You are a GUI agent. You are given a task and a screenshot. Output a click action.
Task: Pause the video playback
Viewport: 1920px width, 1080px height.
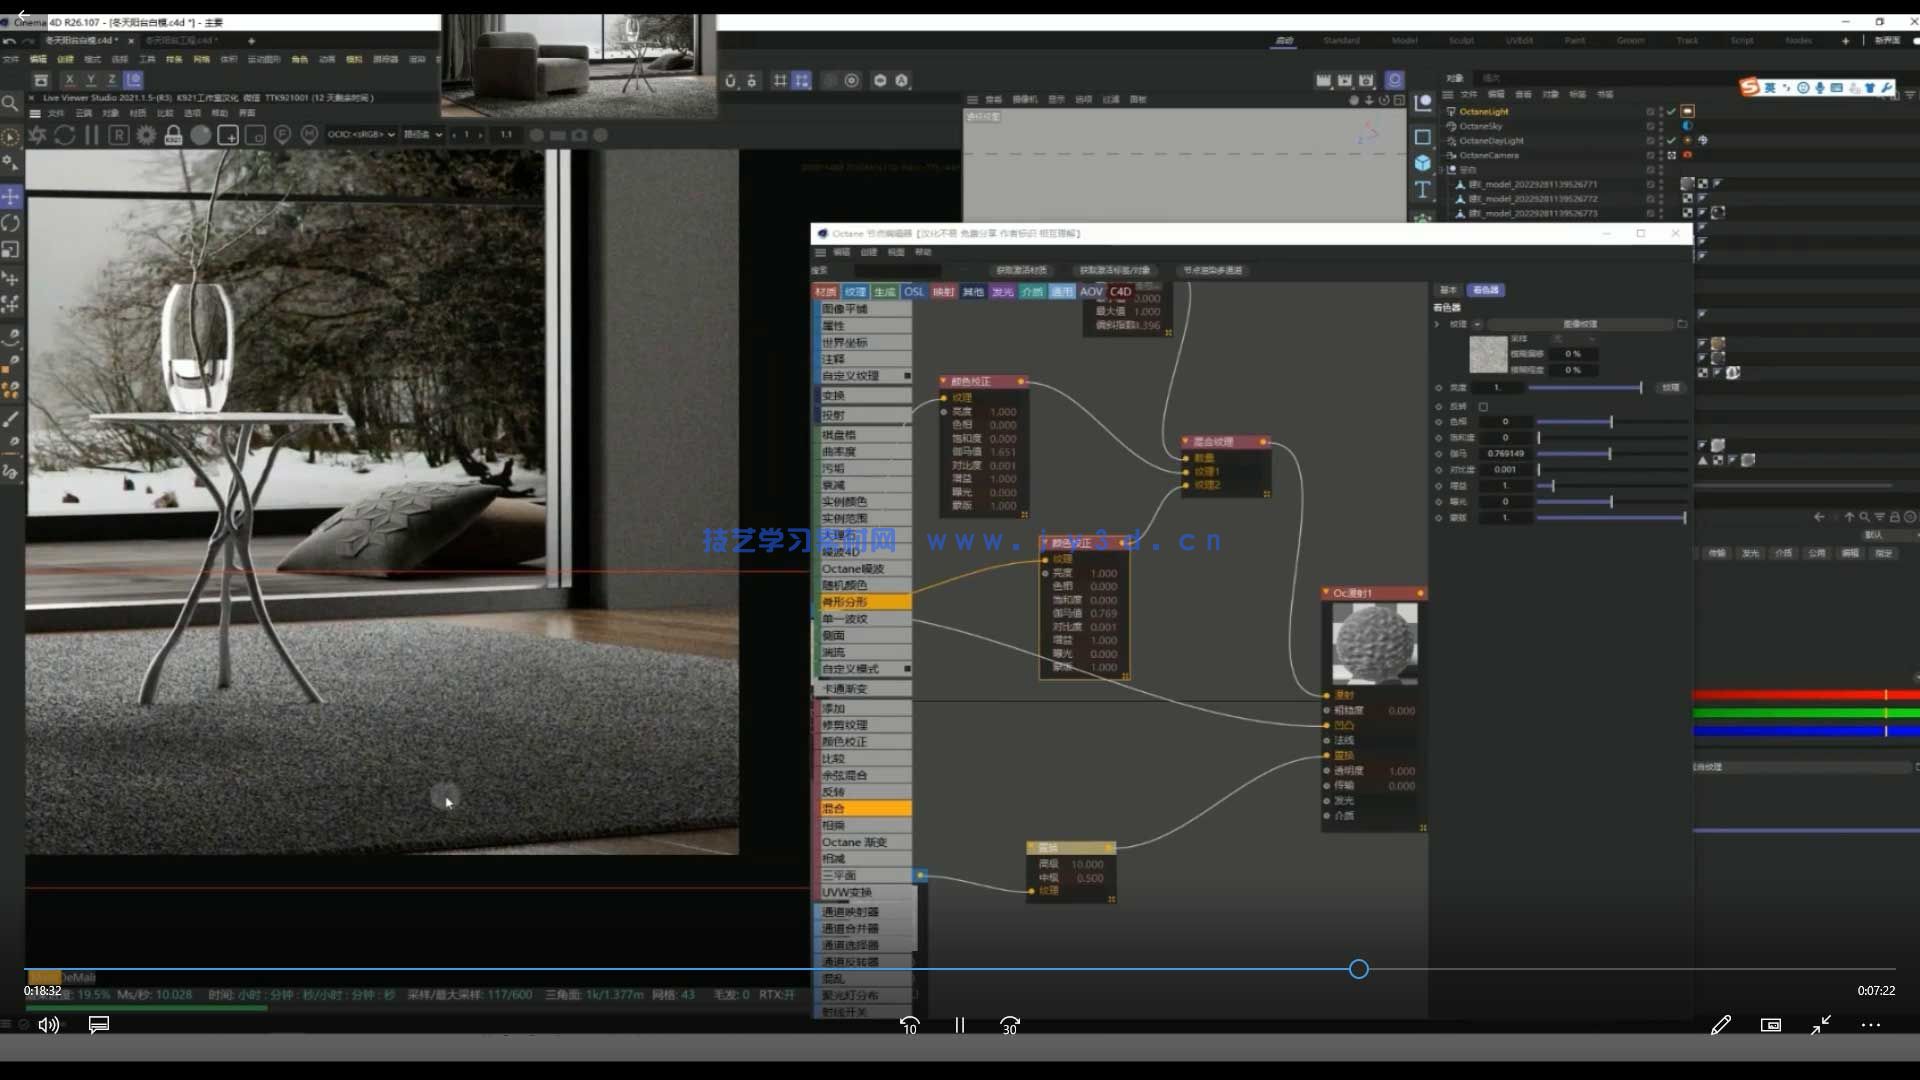coord(959,1025)
